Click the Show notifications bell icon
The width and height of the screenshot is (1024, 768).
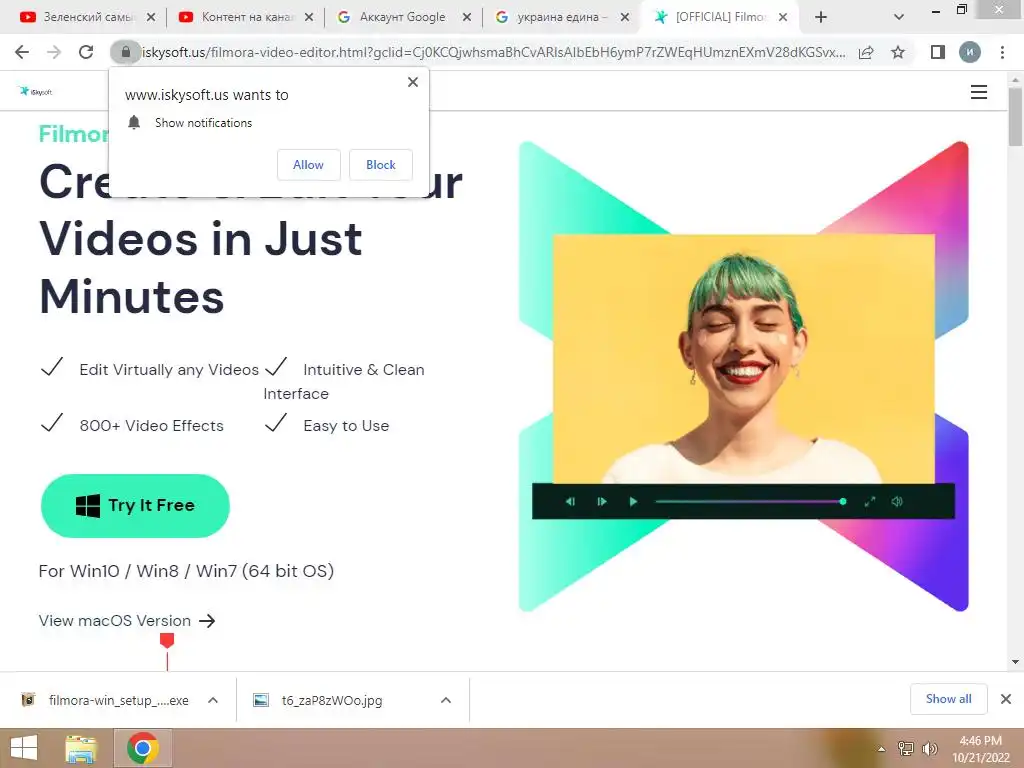134,122
